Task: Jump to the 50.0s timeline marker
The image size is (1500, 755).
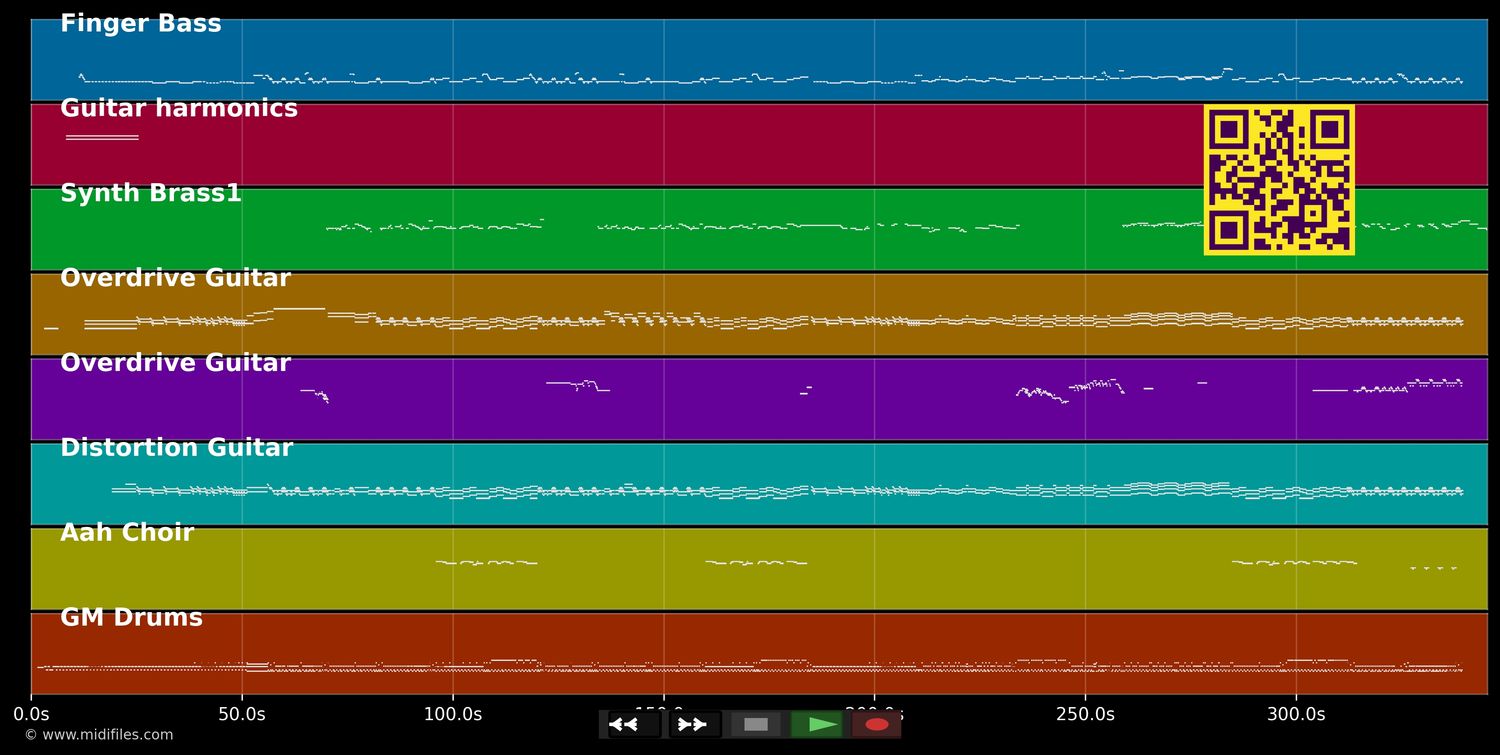Action: pyautogui.click(x=242, y=714)
